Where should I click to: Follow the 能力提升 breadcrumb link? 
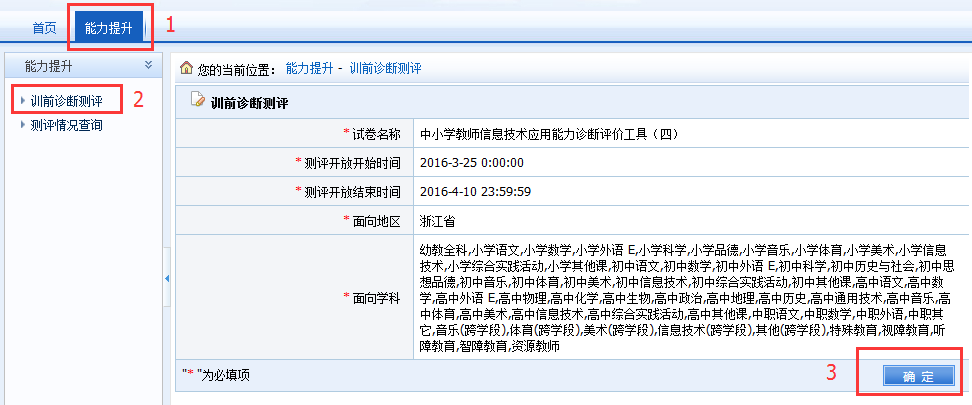[309, 68]
